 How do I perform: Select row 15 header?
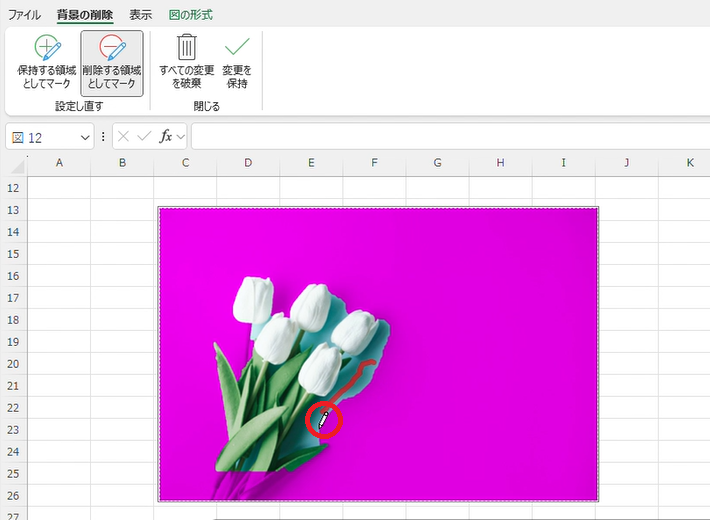pos(14,254)
